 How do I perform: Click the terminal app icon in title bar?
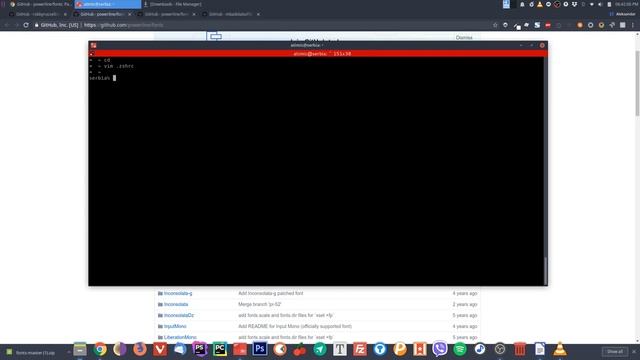93,45
